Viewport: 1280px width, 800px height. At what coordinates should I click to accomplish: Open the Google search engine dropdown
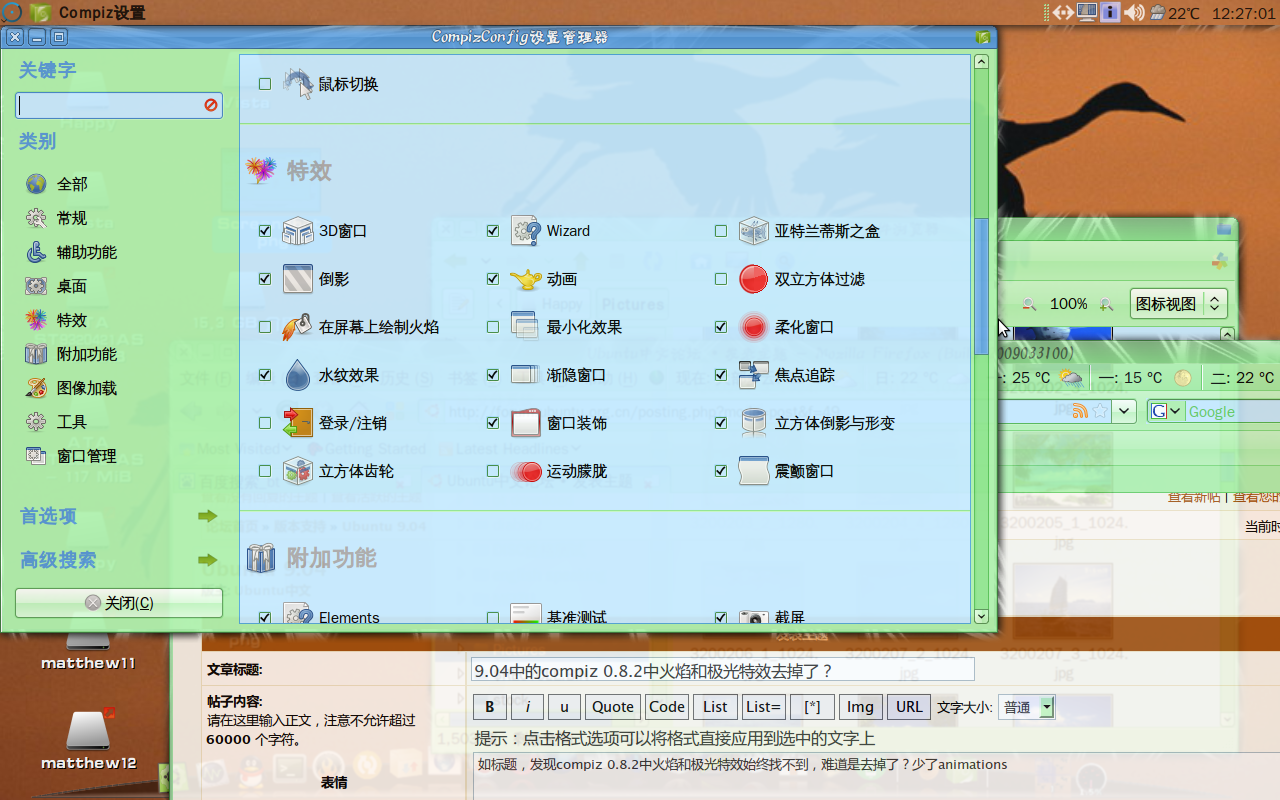[1166, 411]
